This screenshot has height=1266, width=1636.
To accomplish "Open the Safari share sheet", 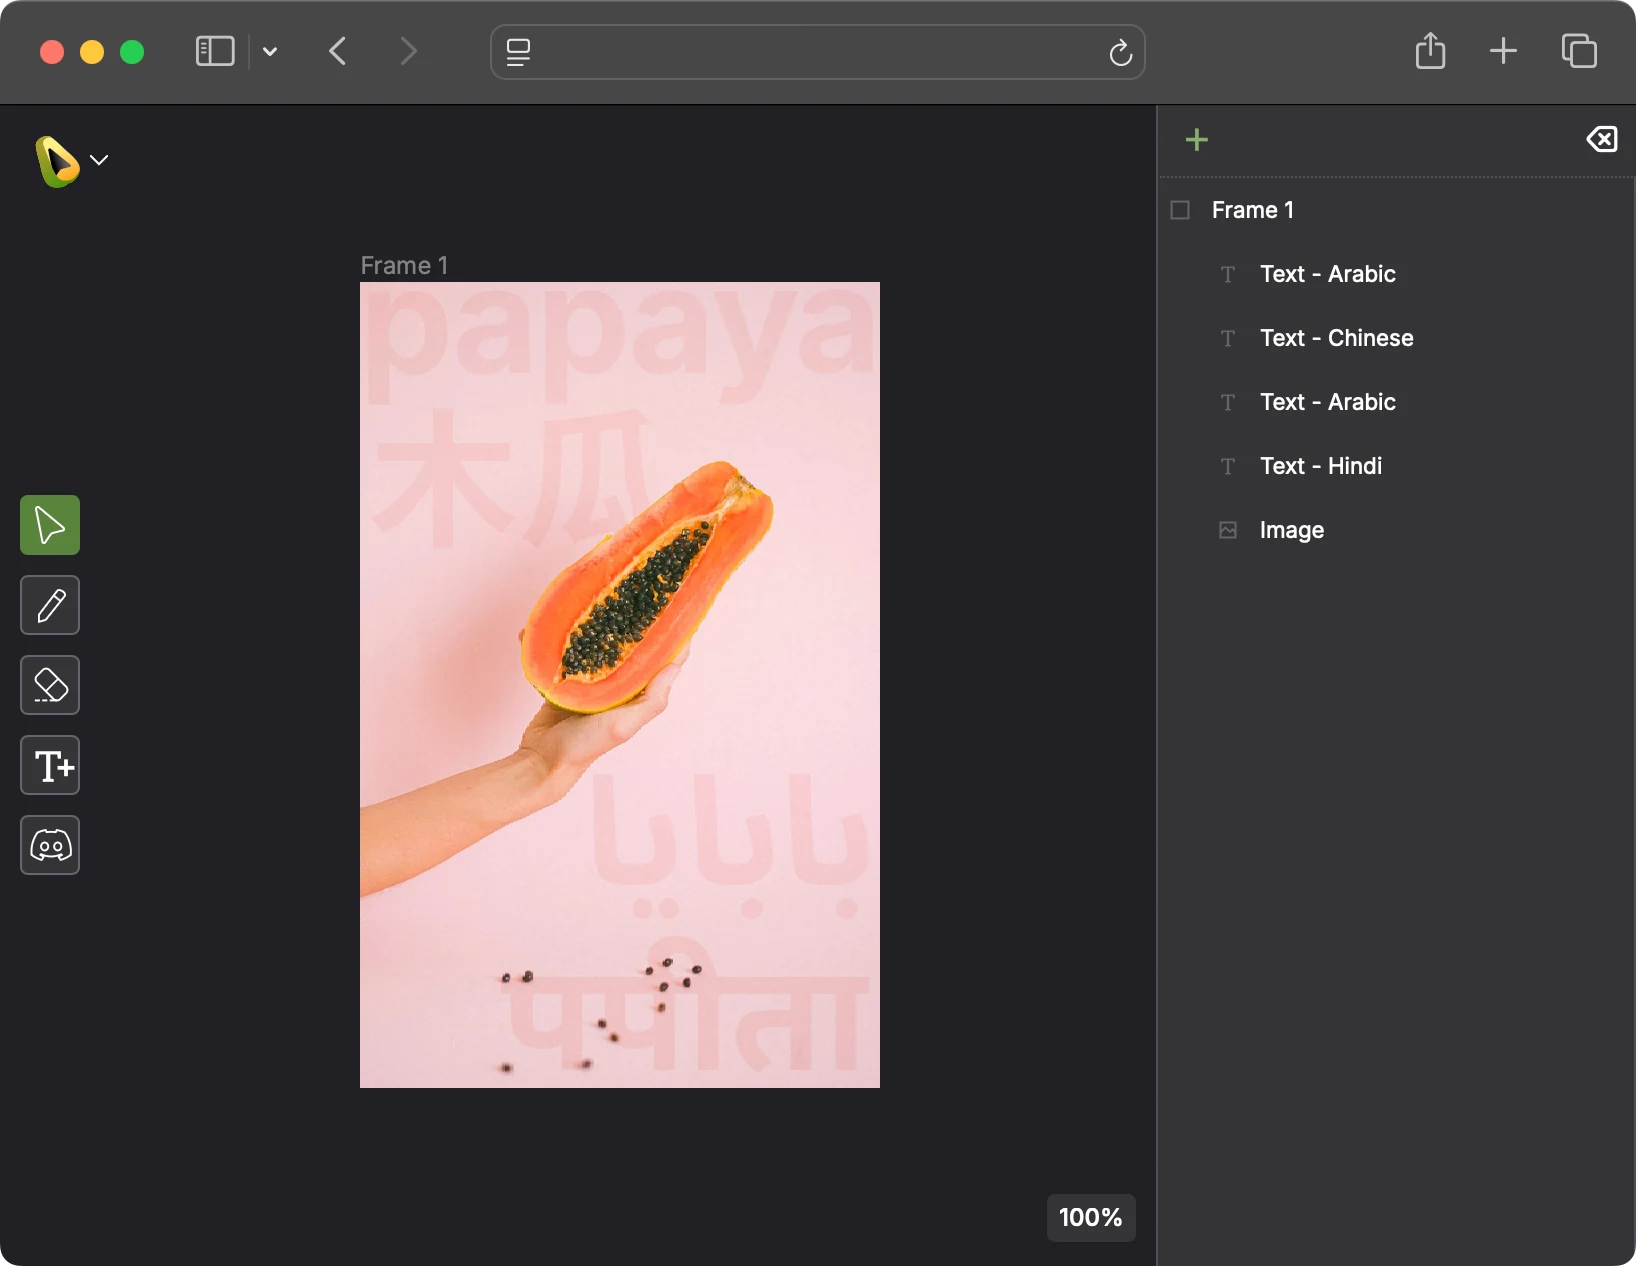I will click(1431, 51).
